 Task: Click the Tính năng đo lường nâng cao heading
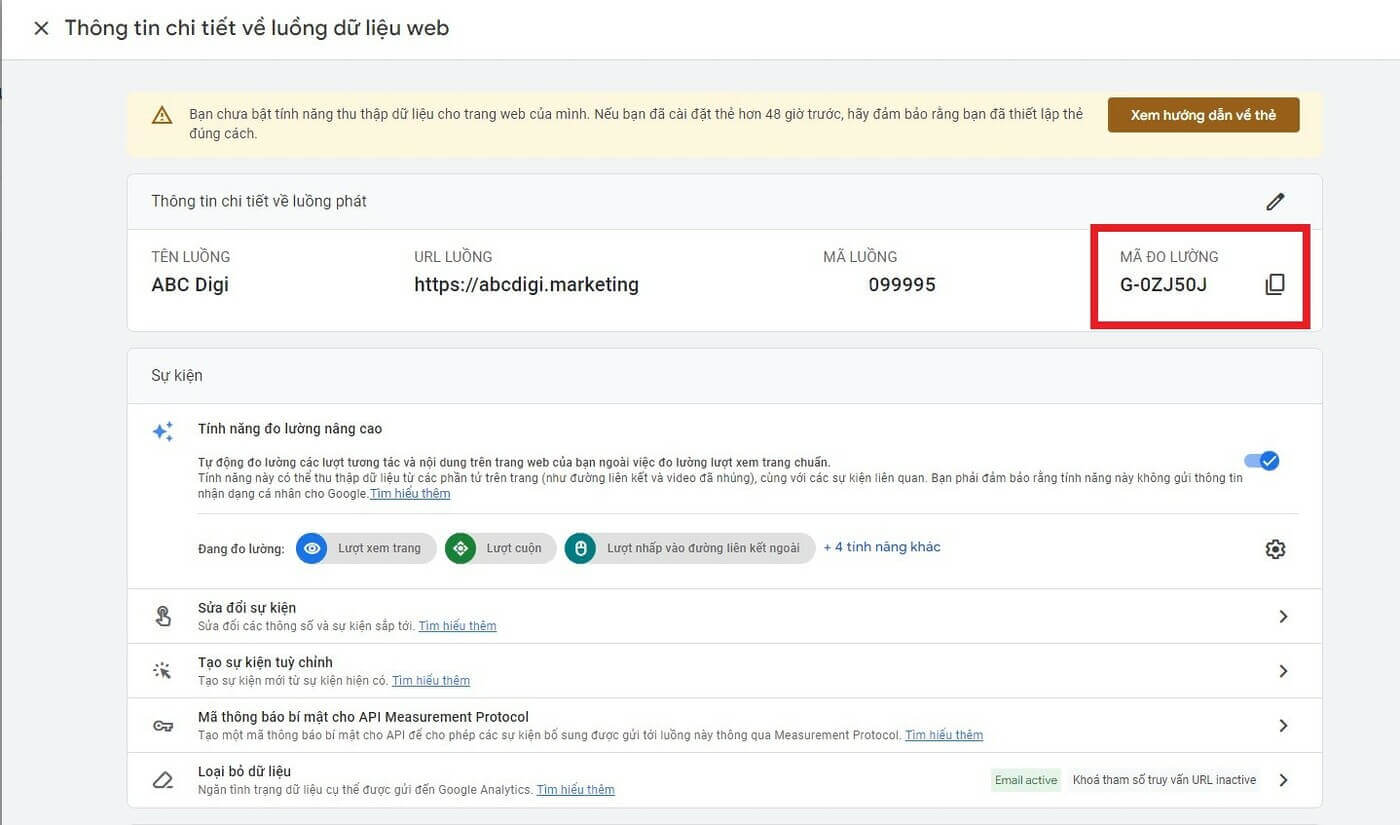pos(290,429)
